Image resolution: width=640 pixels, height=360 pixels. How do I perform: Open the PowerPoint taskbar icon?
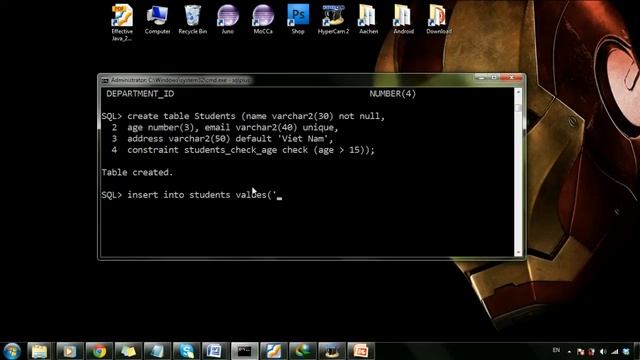[x=361, y=351]
